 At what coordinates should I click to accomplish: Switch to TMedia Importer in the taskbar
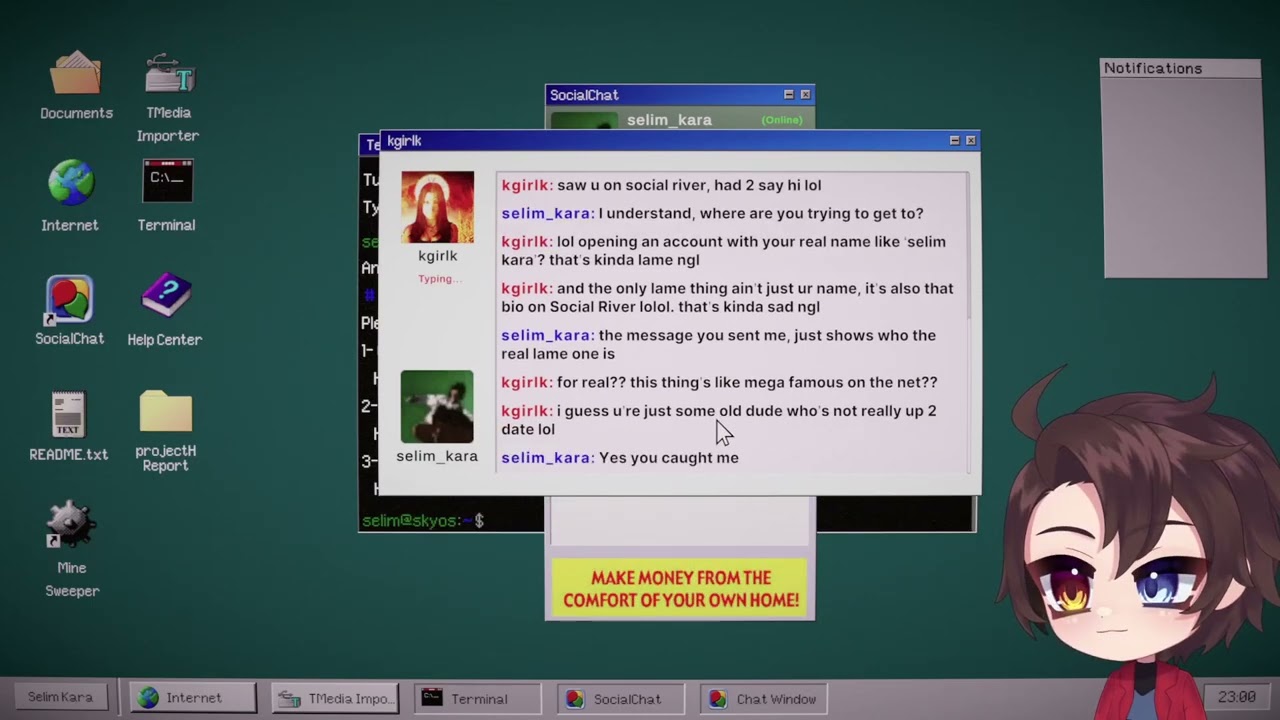click(x=335, y=698)
